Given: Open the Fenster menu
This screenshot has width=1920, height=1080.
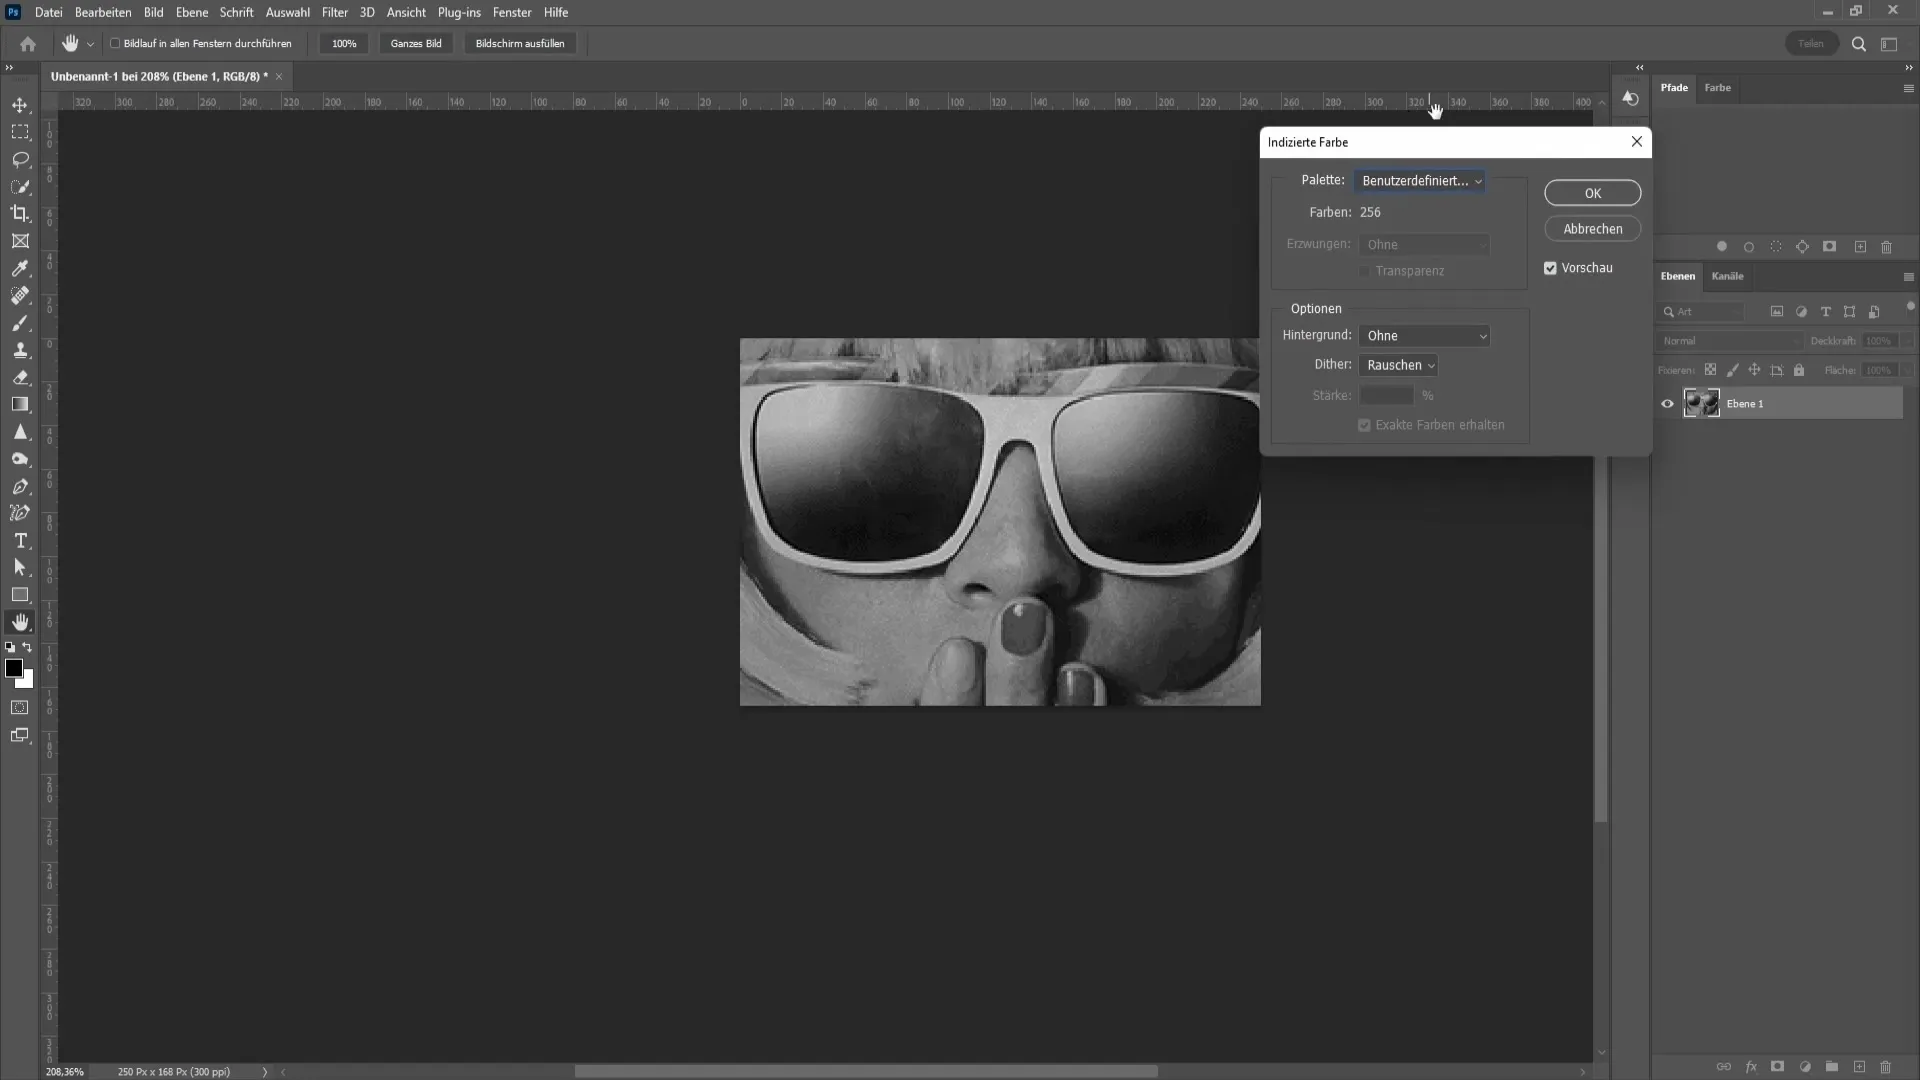Looking at the screenshot, I should tap(511, 12).
